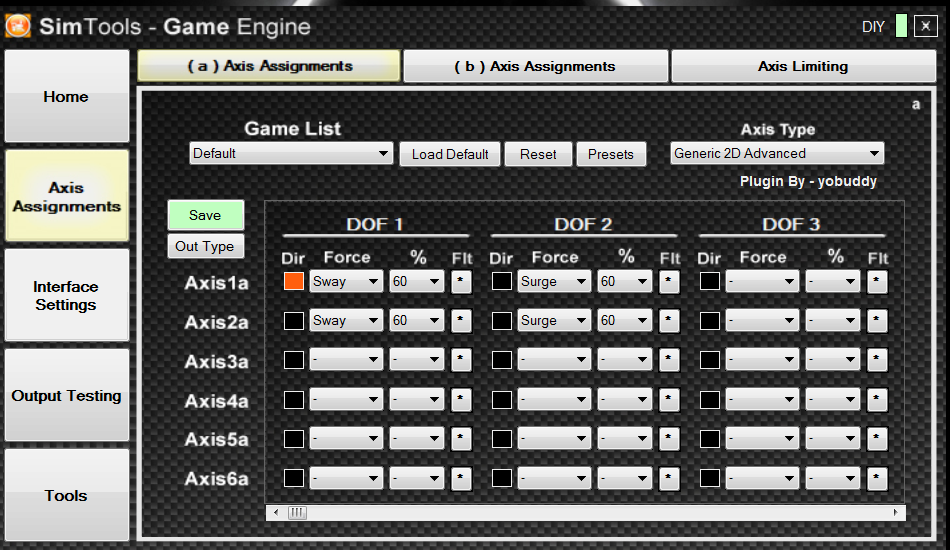The width and height of the screenshot is (950, 550).
Task: Click the scrollbar right arrow
Action: pyautogui.click(x=896, y=512)
